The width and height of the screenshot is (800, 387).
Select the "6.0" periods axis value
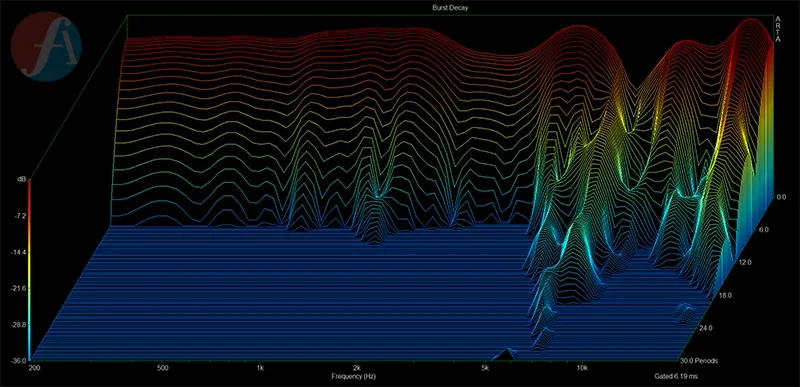(764, 229)
